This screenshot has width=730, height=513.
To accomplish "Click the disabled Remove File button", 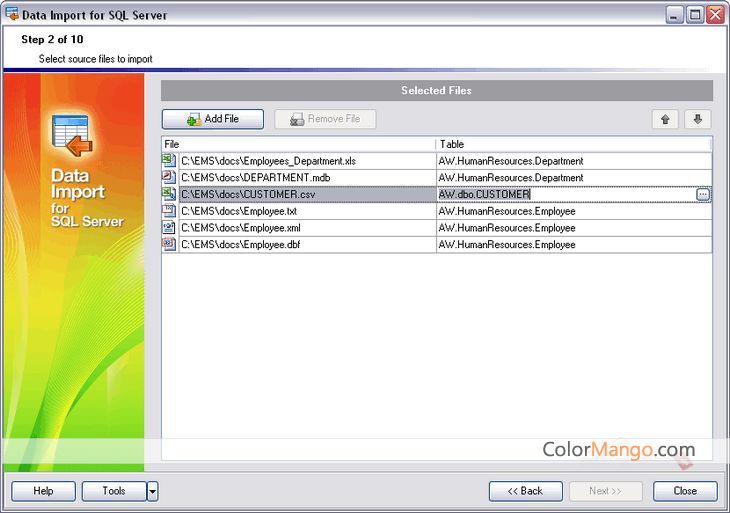I will pos(325,119).
